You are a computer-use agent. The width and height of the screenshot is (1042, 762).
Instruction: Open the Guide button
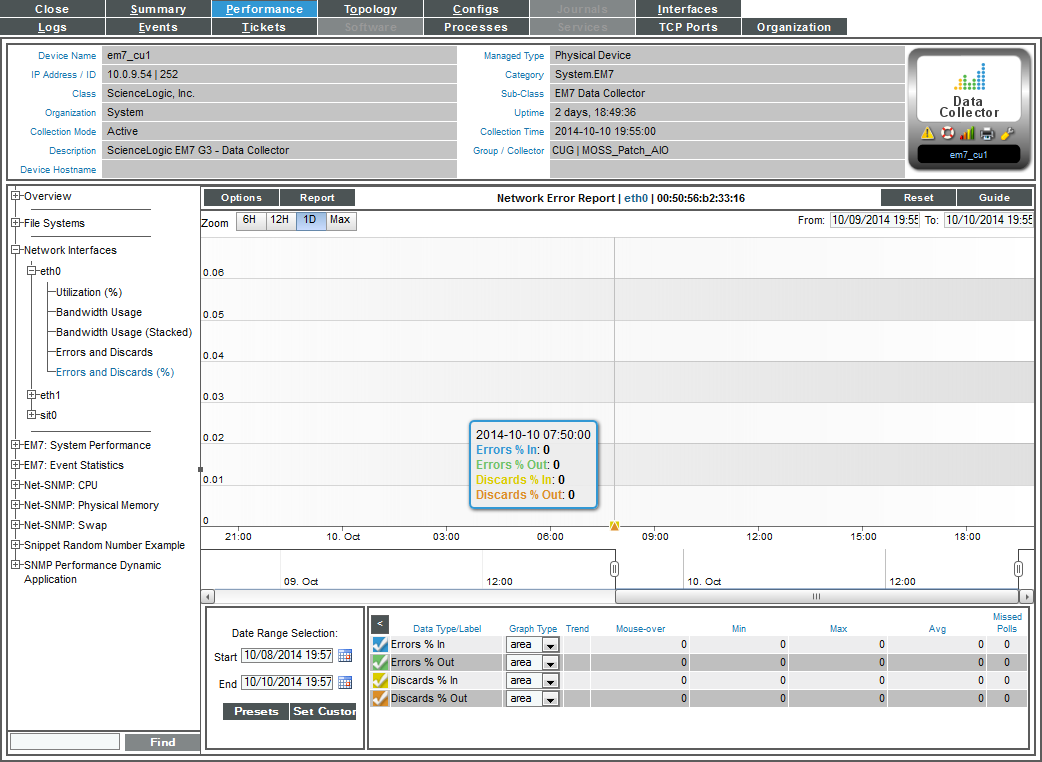click(x=994, y=197)
